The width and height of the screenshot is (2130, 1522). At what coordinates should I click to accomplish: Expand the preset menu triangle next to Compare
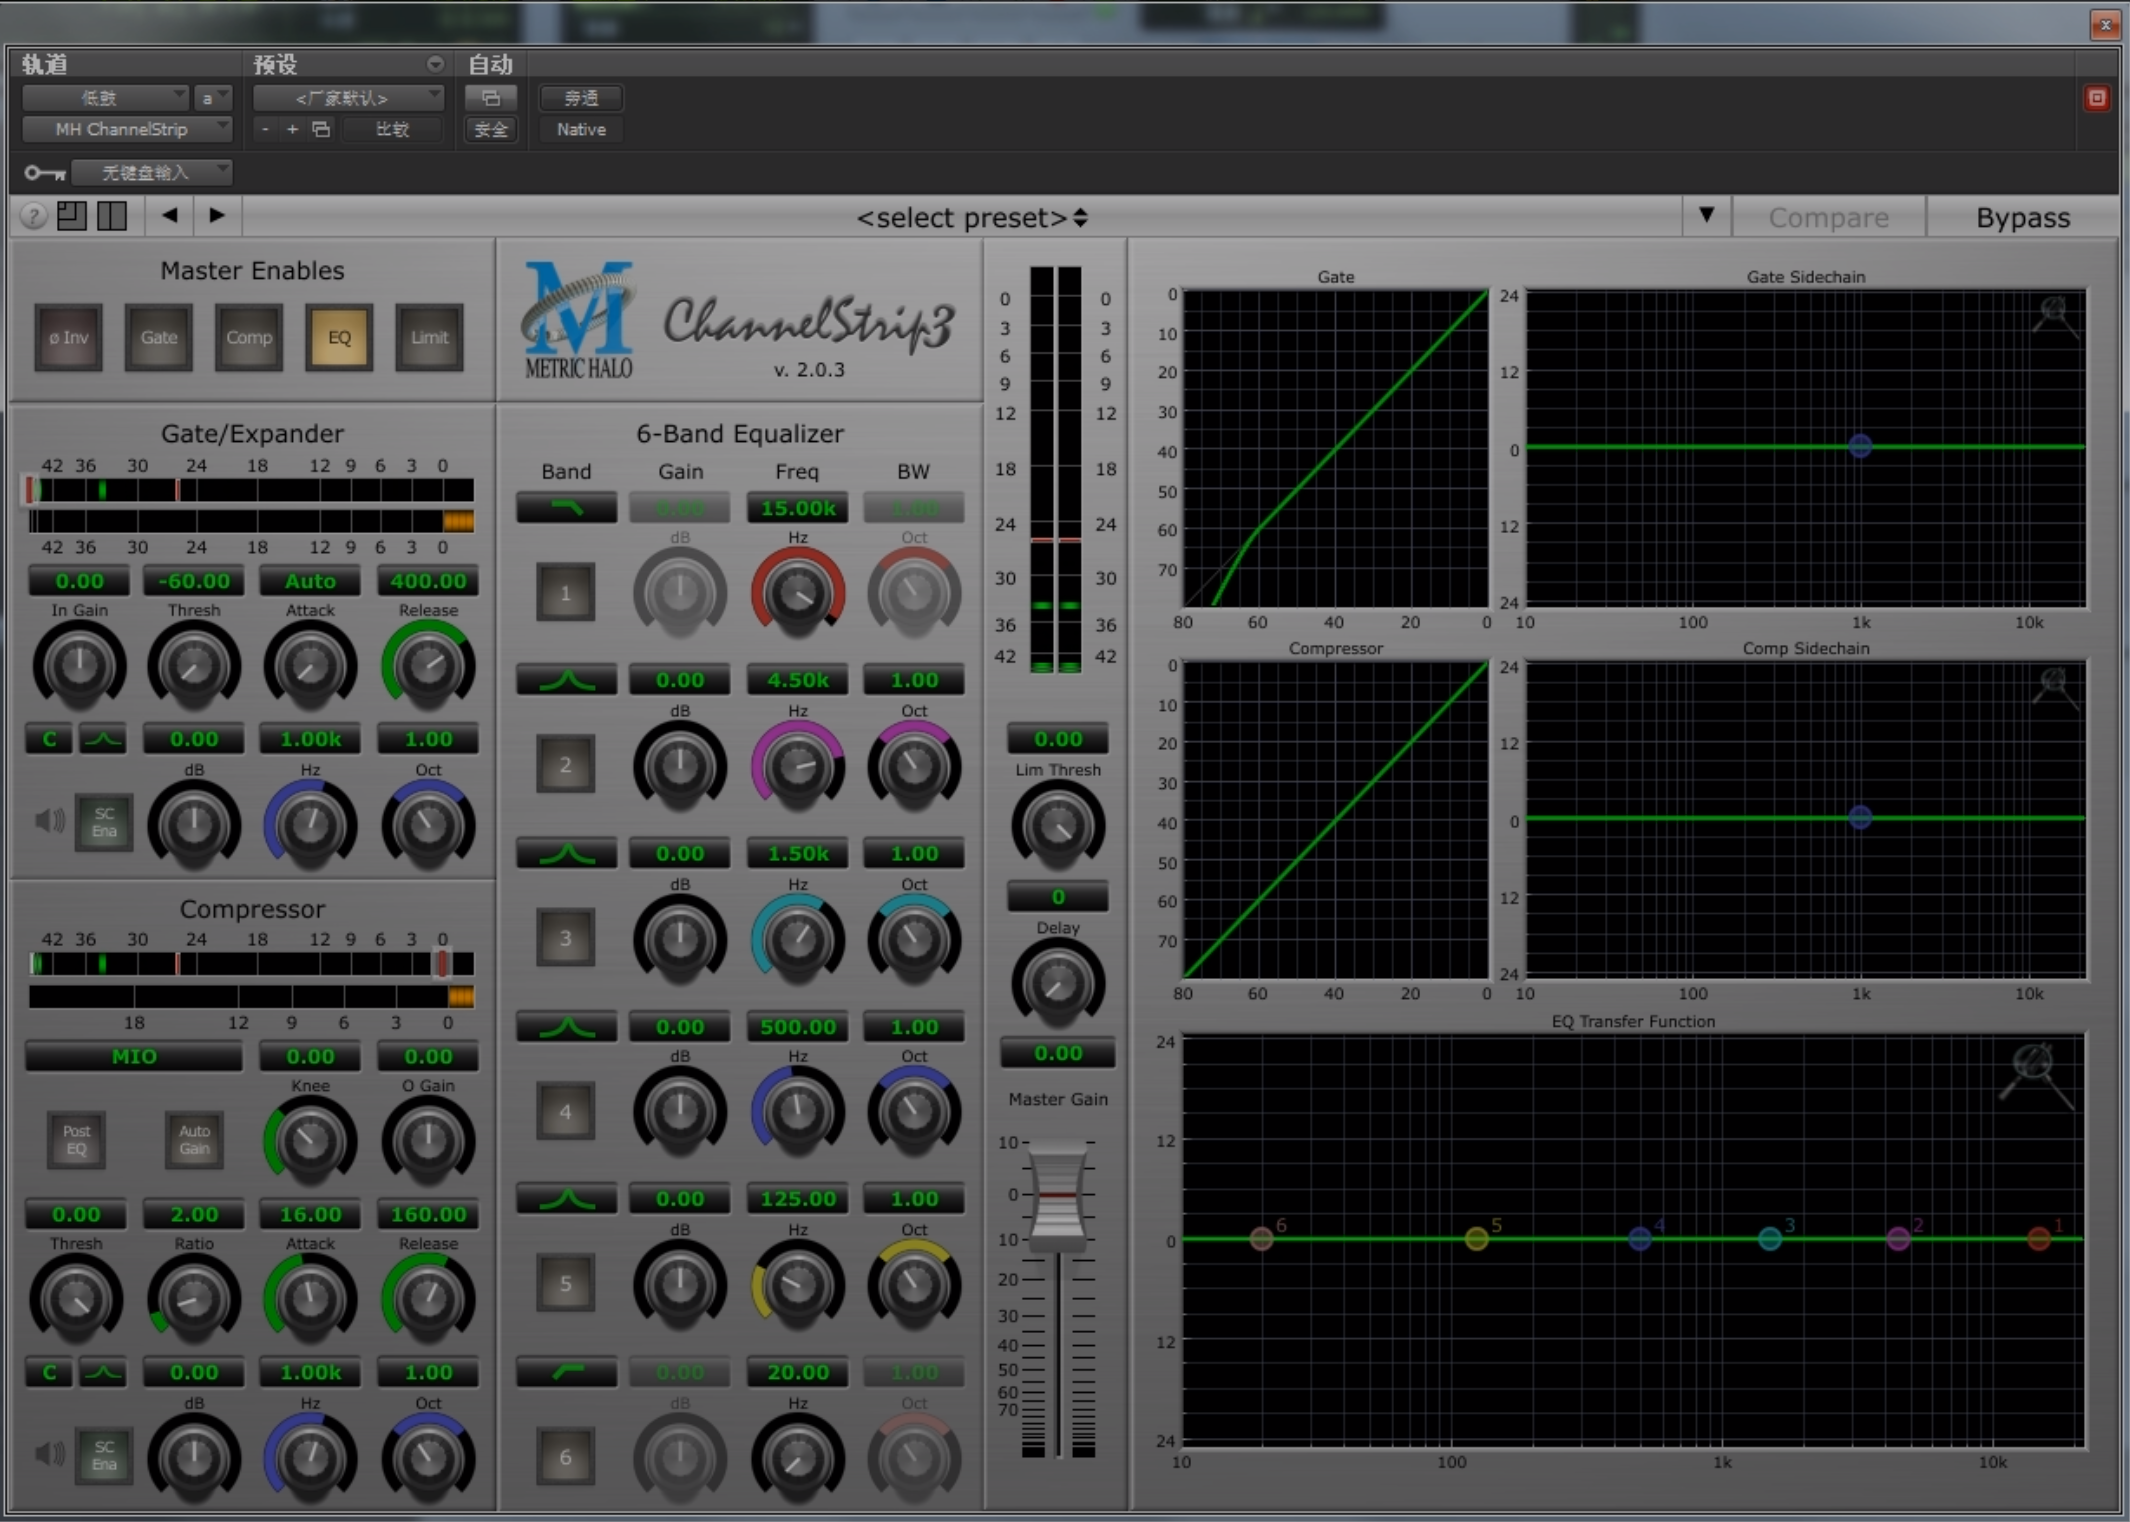click(x=1706, y=215)
